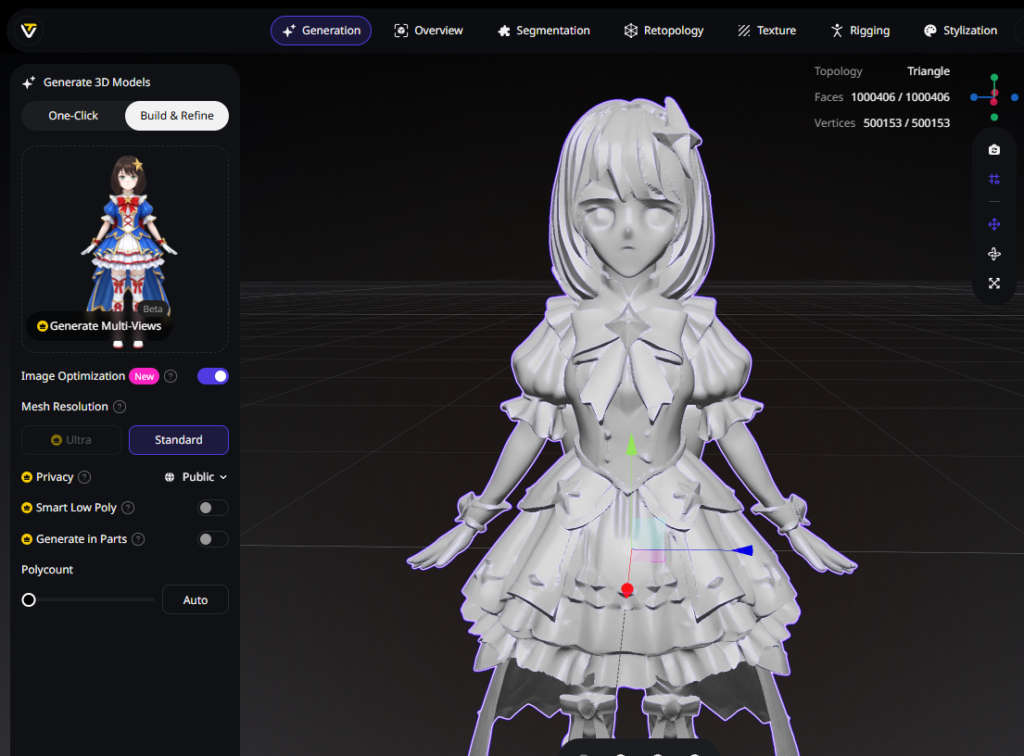
Task: Switch to the Rigging tab
Action: click(859, 31)
